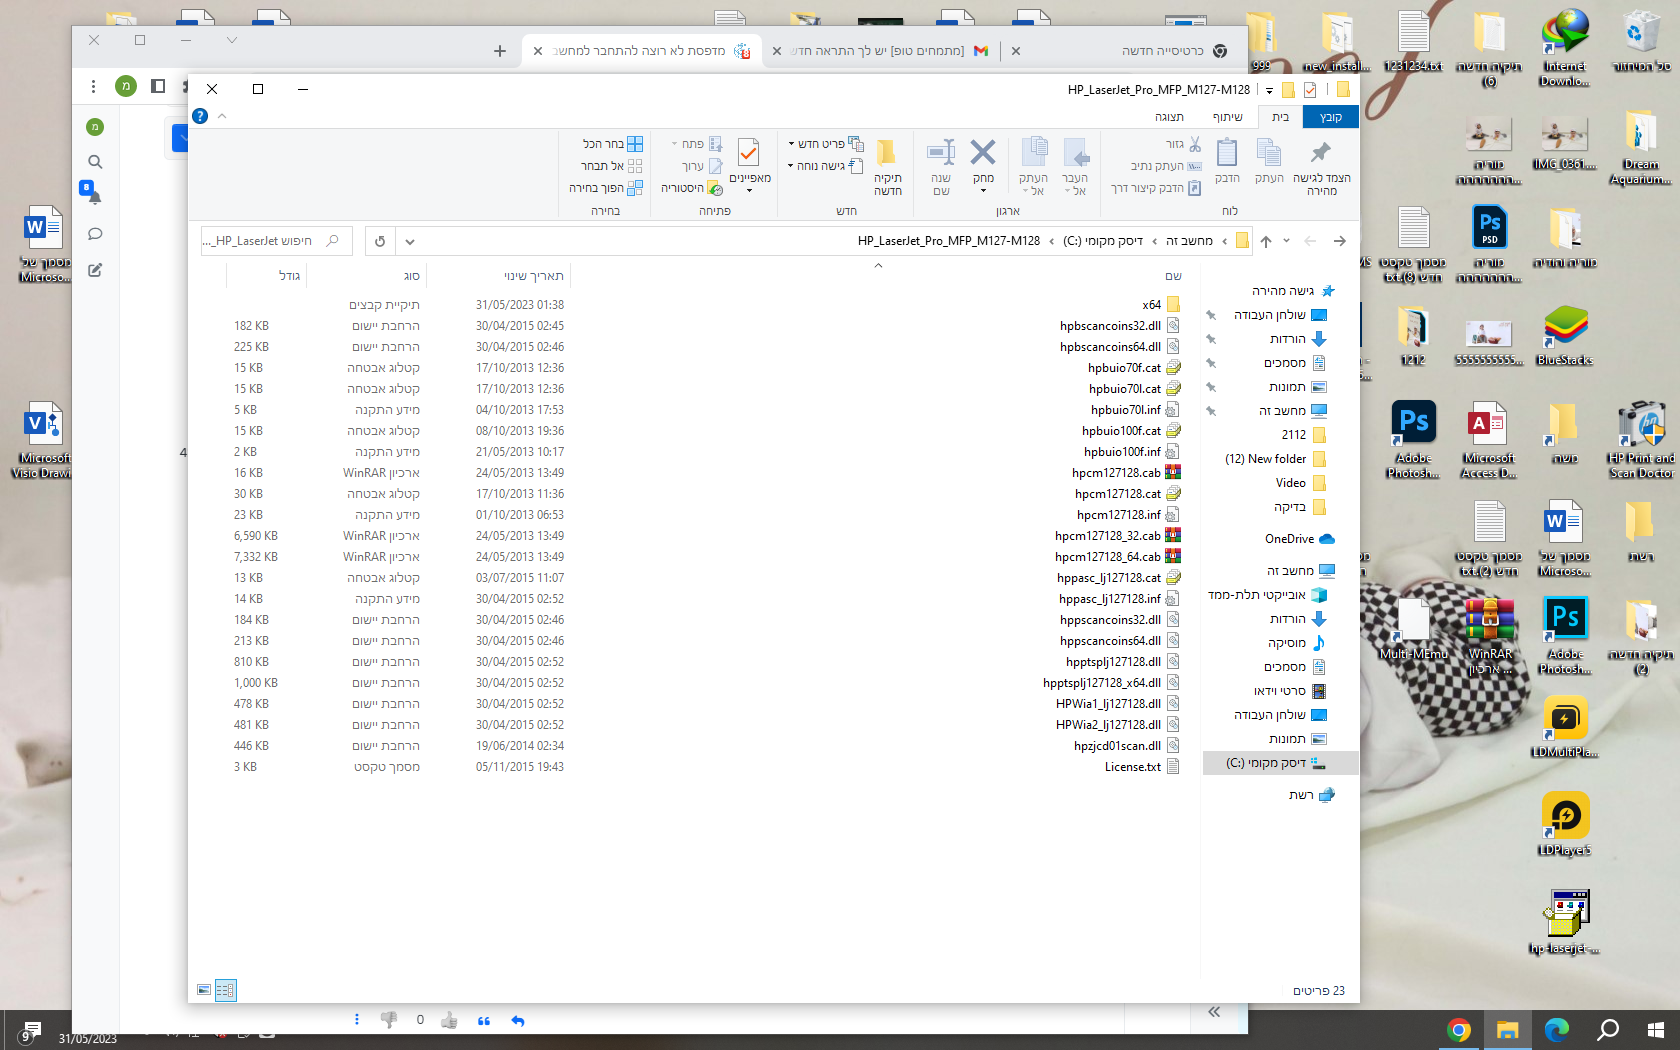Screen dimensions: 1680x1050
Task: Click the Edit (ערוך) ribbon icon
Action: coord(702,166)
